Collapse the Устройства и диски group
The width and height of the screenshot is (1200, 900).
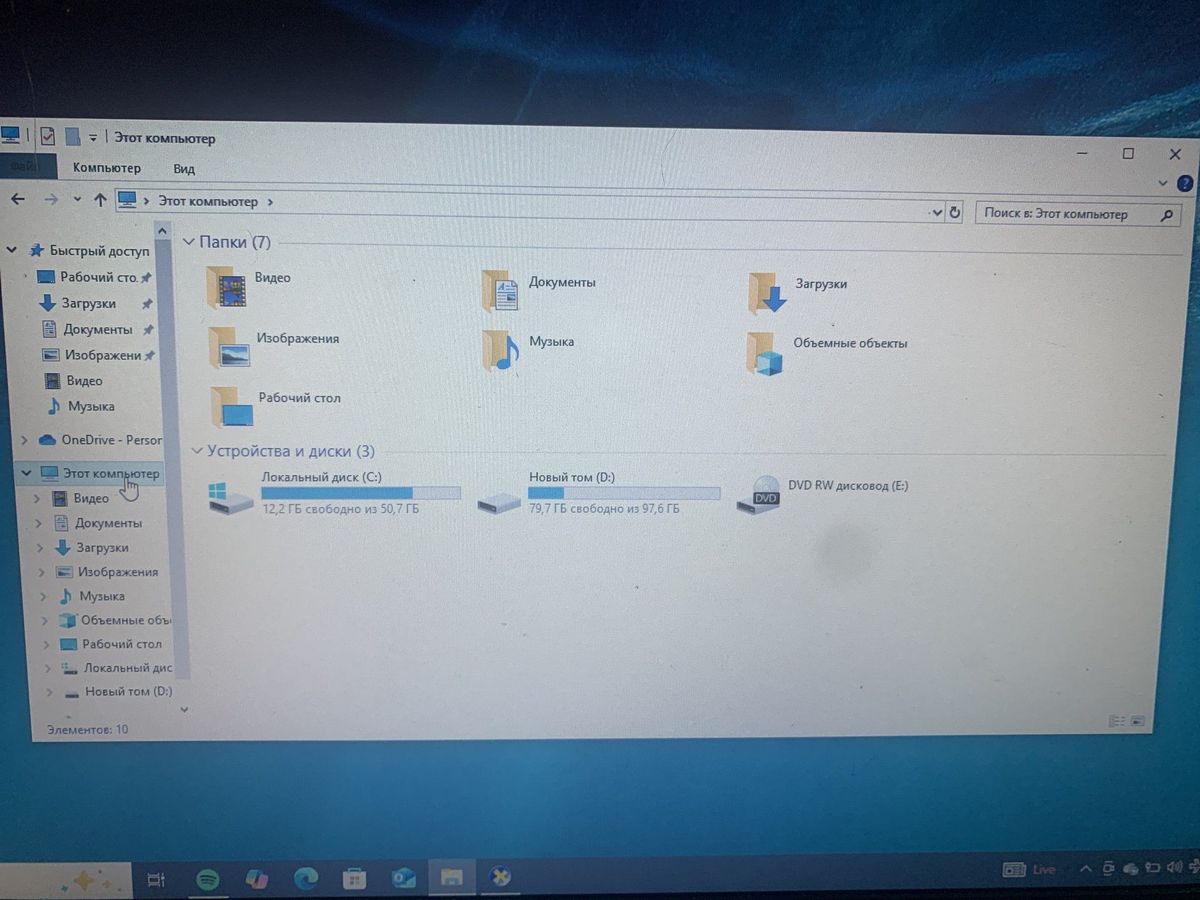197,451
